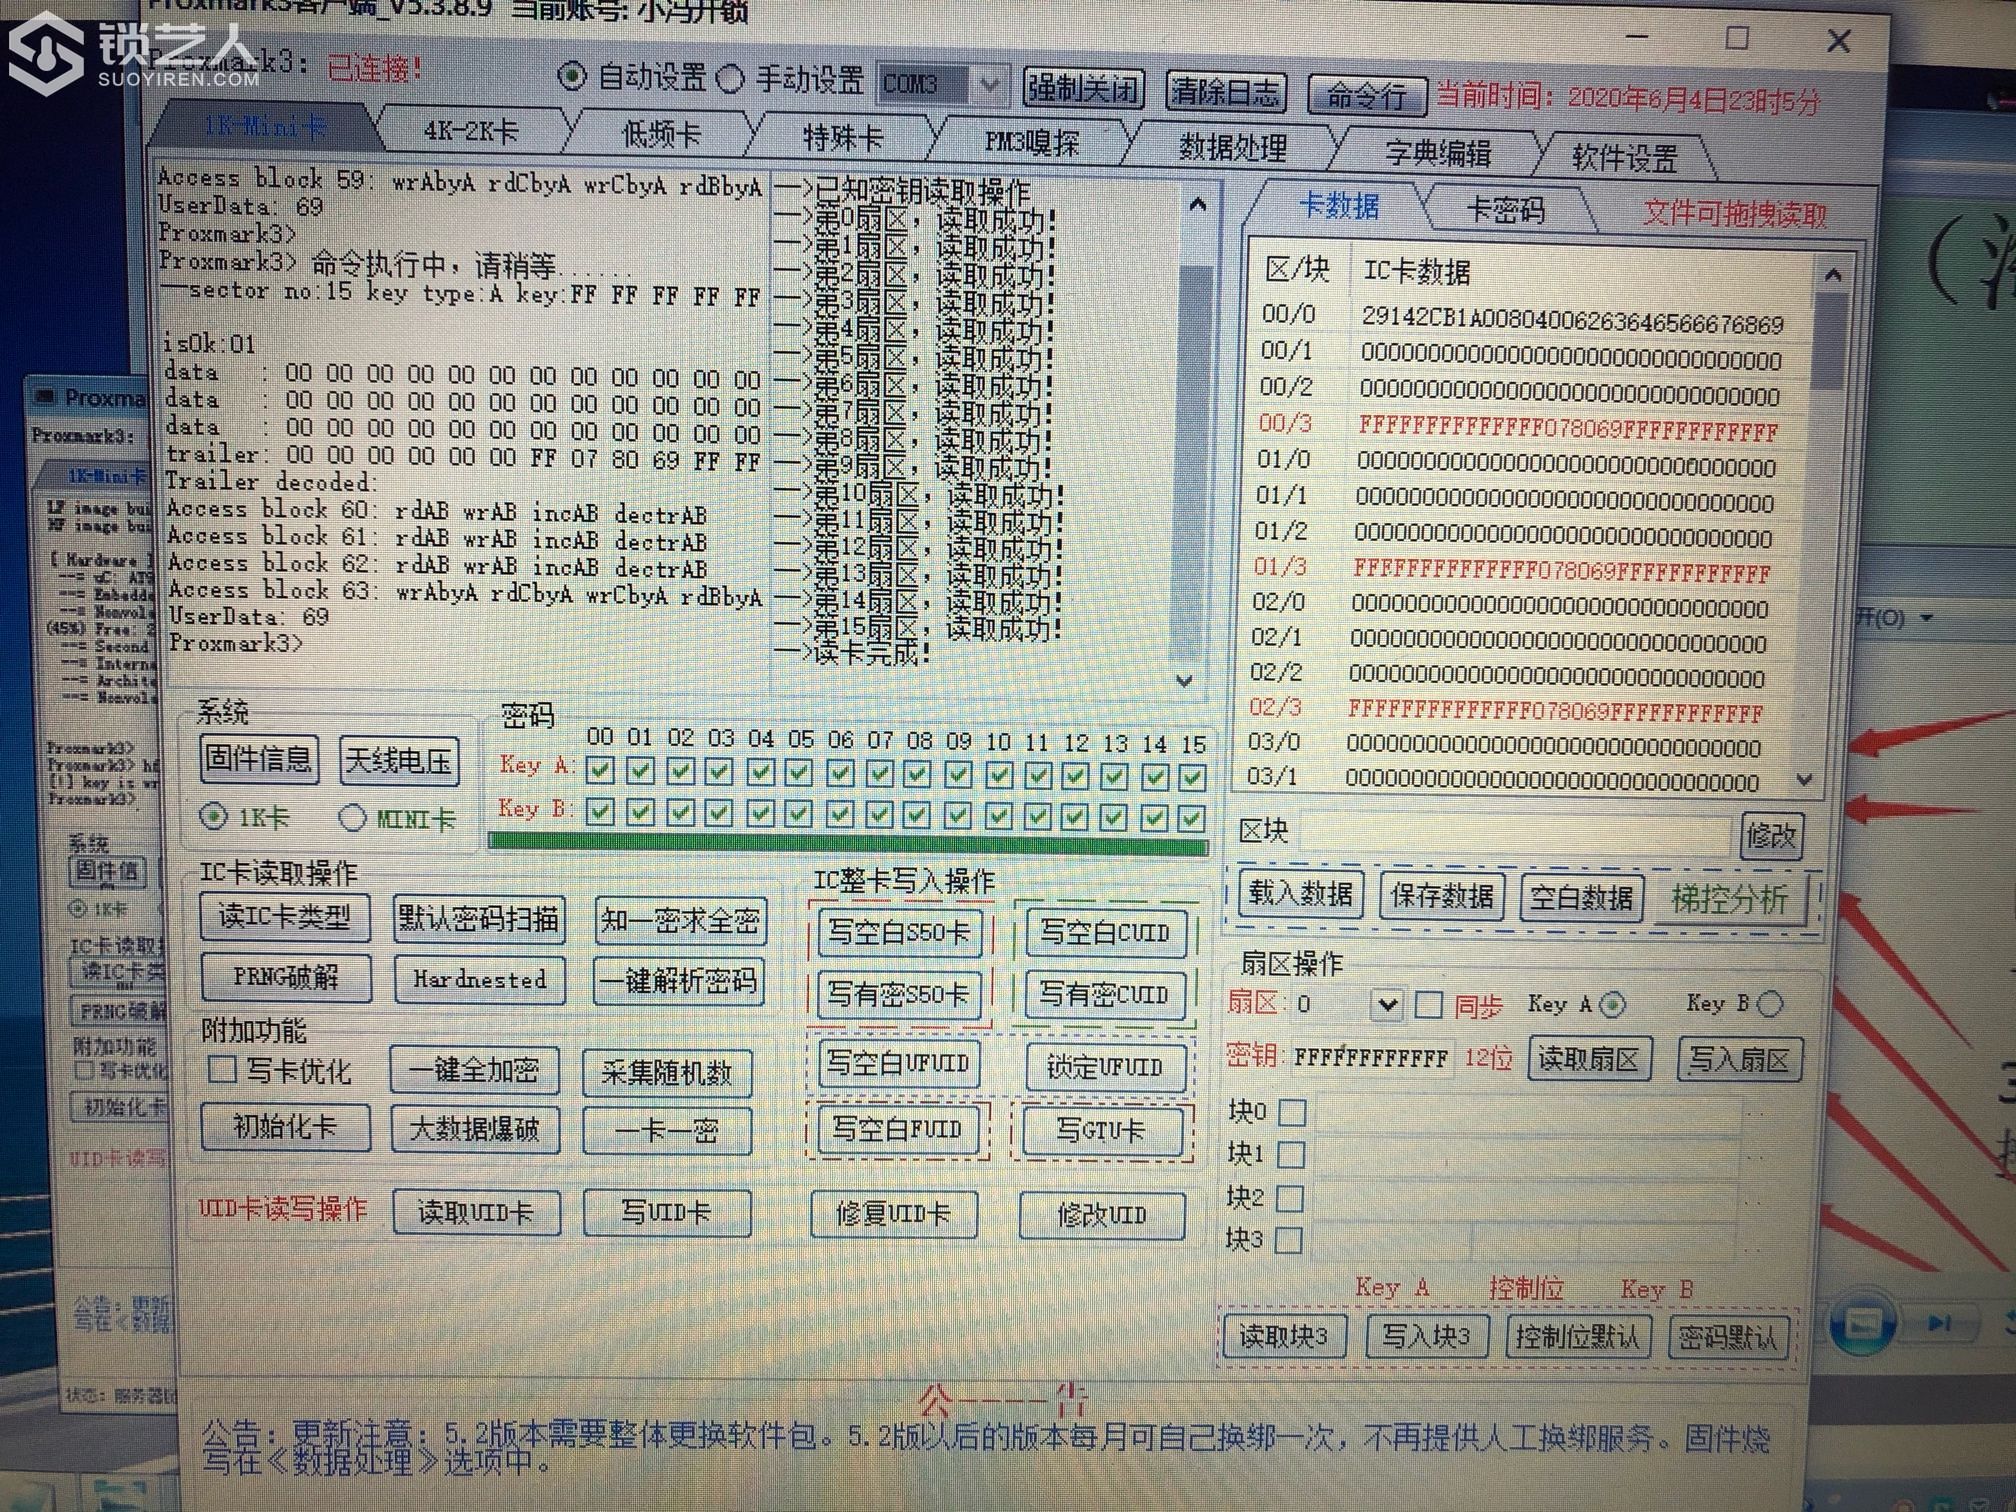Screen dimensions: 2016x1512
Task: Click the 写空白FUID button
Action: pos(897,1130)
